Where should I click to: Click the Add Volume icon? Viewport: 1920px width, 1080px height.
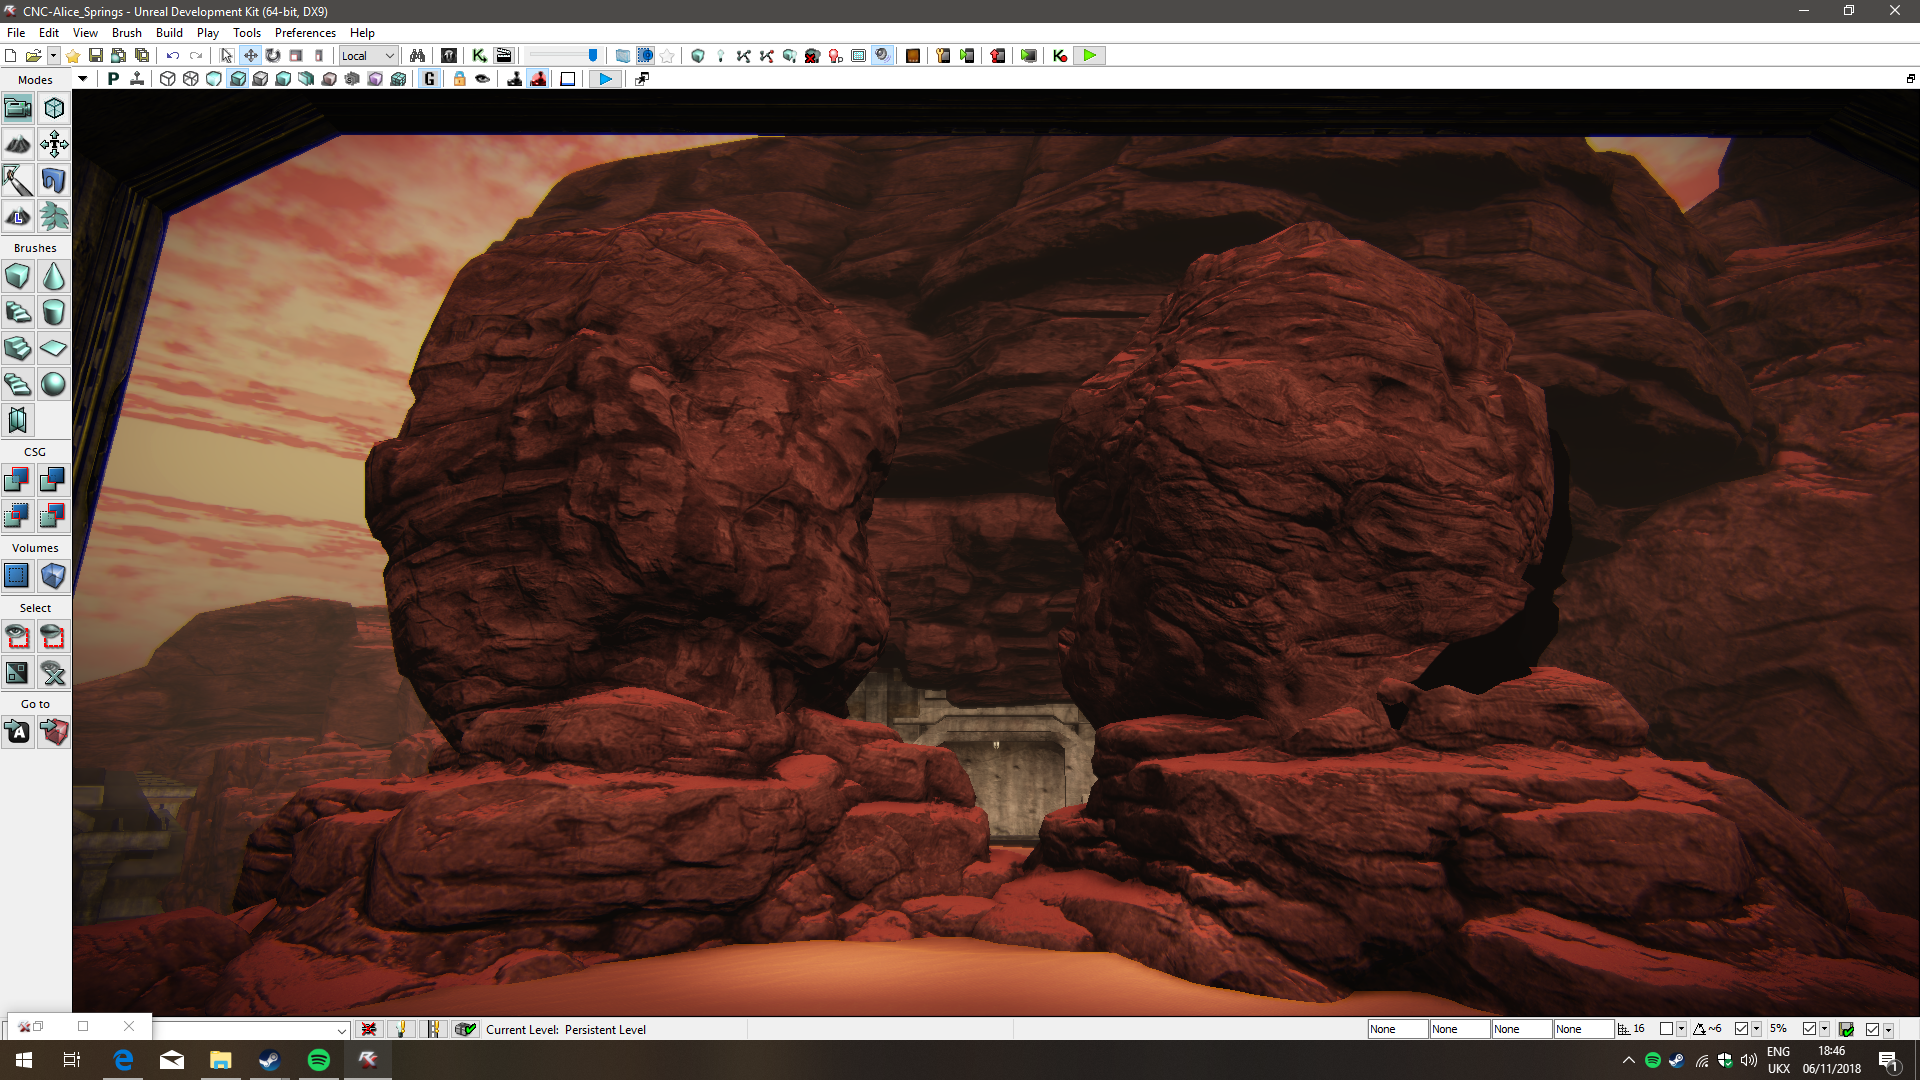point(54,576)
